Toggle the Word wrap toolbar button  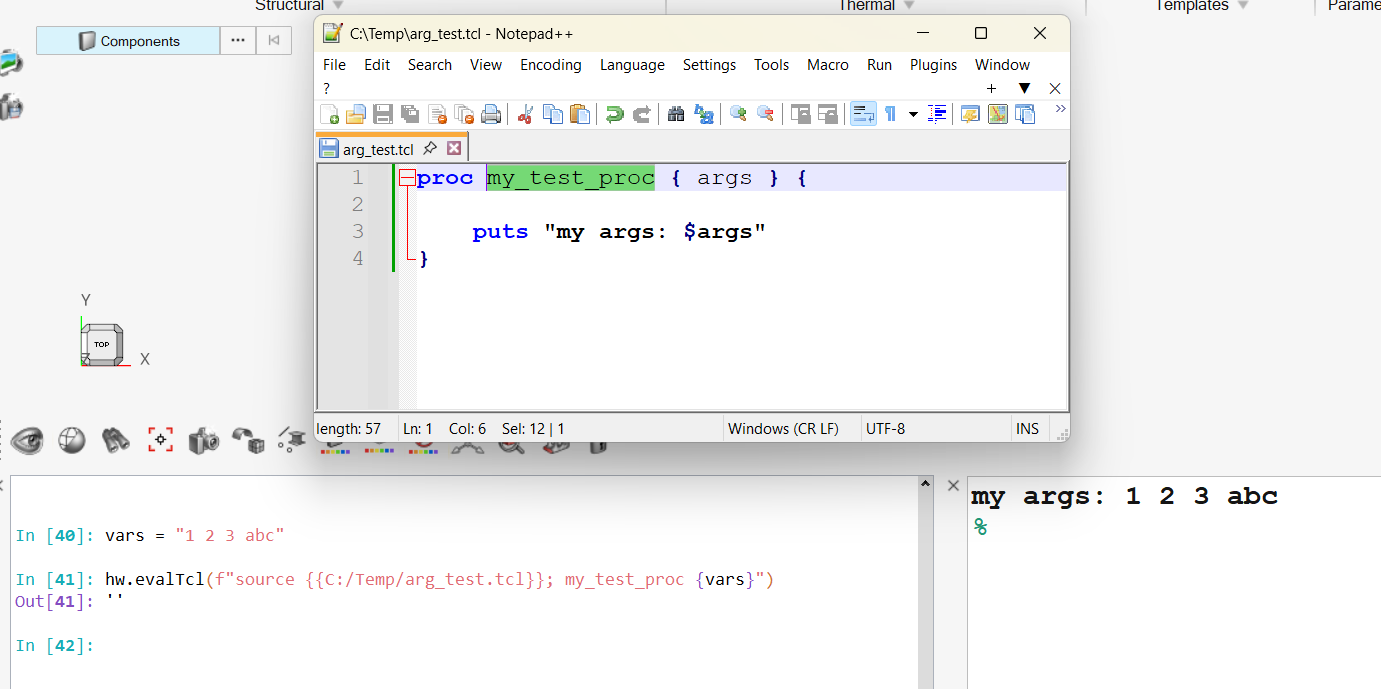[863, 114]
